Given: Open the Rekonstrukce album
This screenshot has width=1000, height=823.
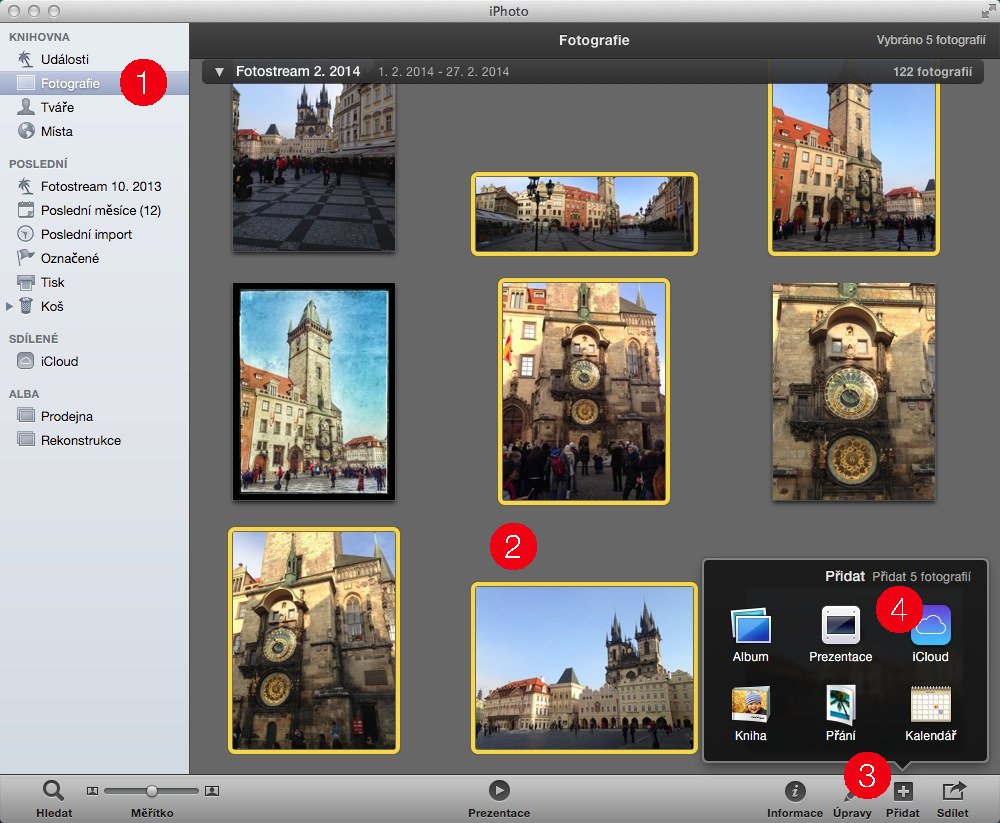Looking at the screenshot, I should (x=80, y=440).
